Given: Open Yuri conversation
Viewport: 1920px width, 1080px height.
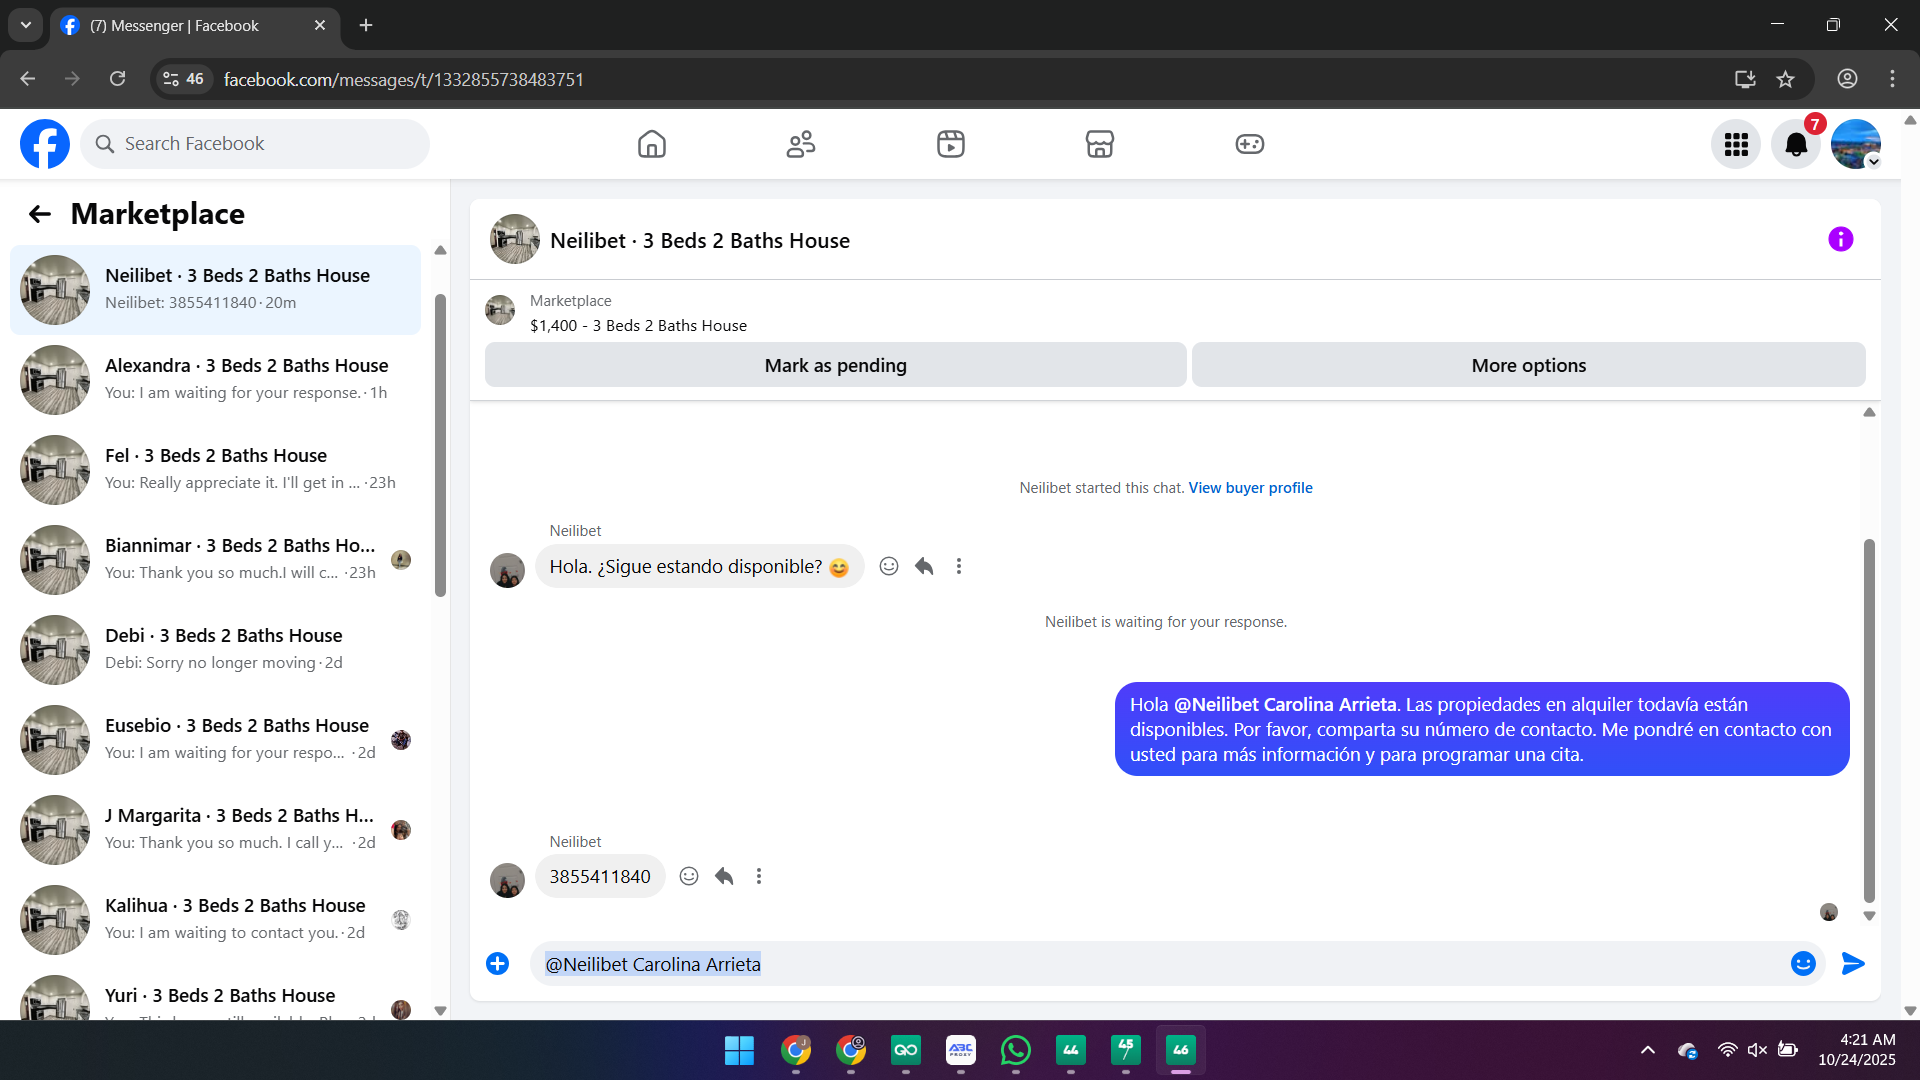Looking at the screenshot, I should [x=215, y=993].
